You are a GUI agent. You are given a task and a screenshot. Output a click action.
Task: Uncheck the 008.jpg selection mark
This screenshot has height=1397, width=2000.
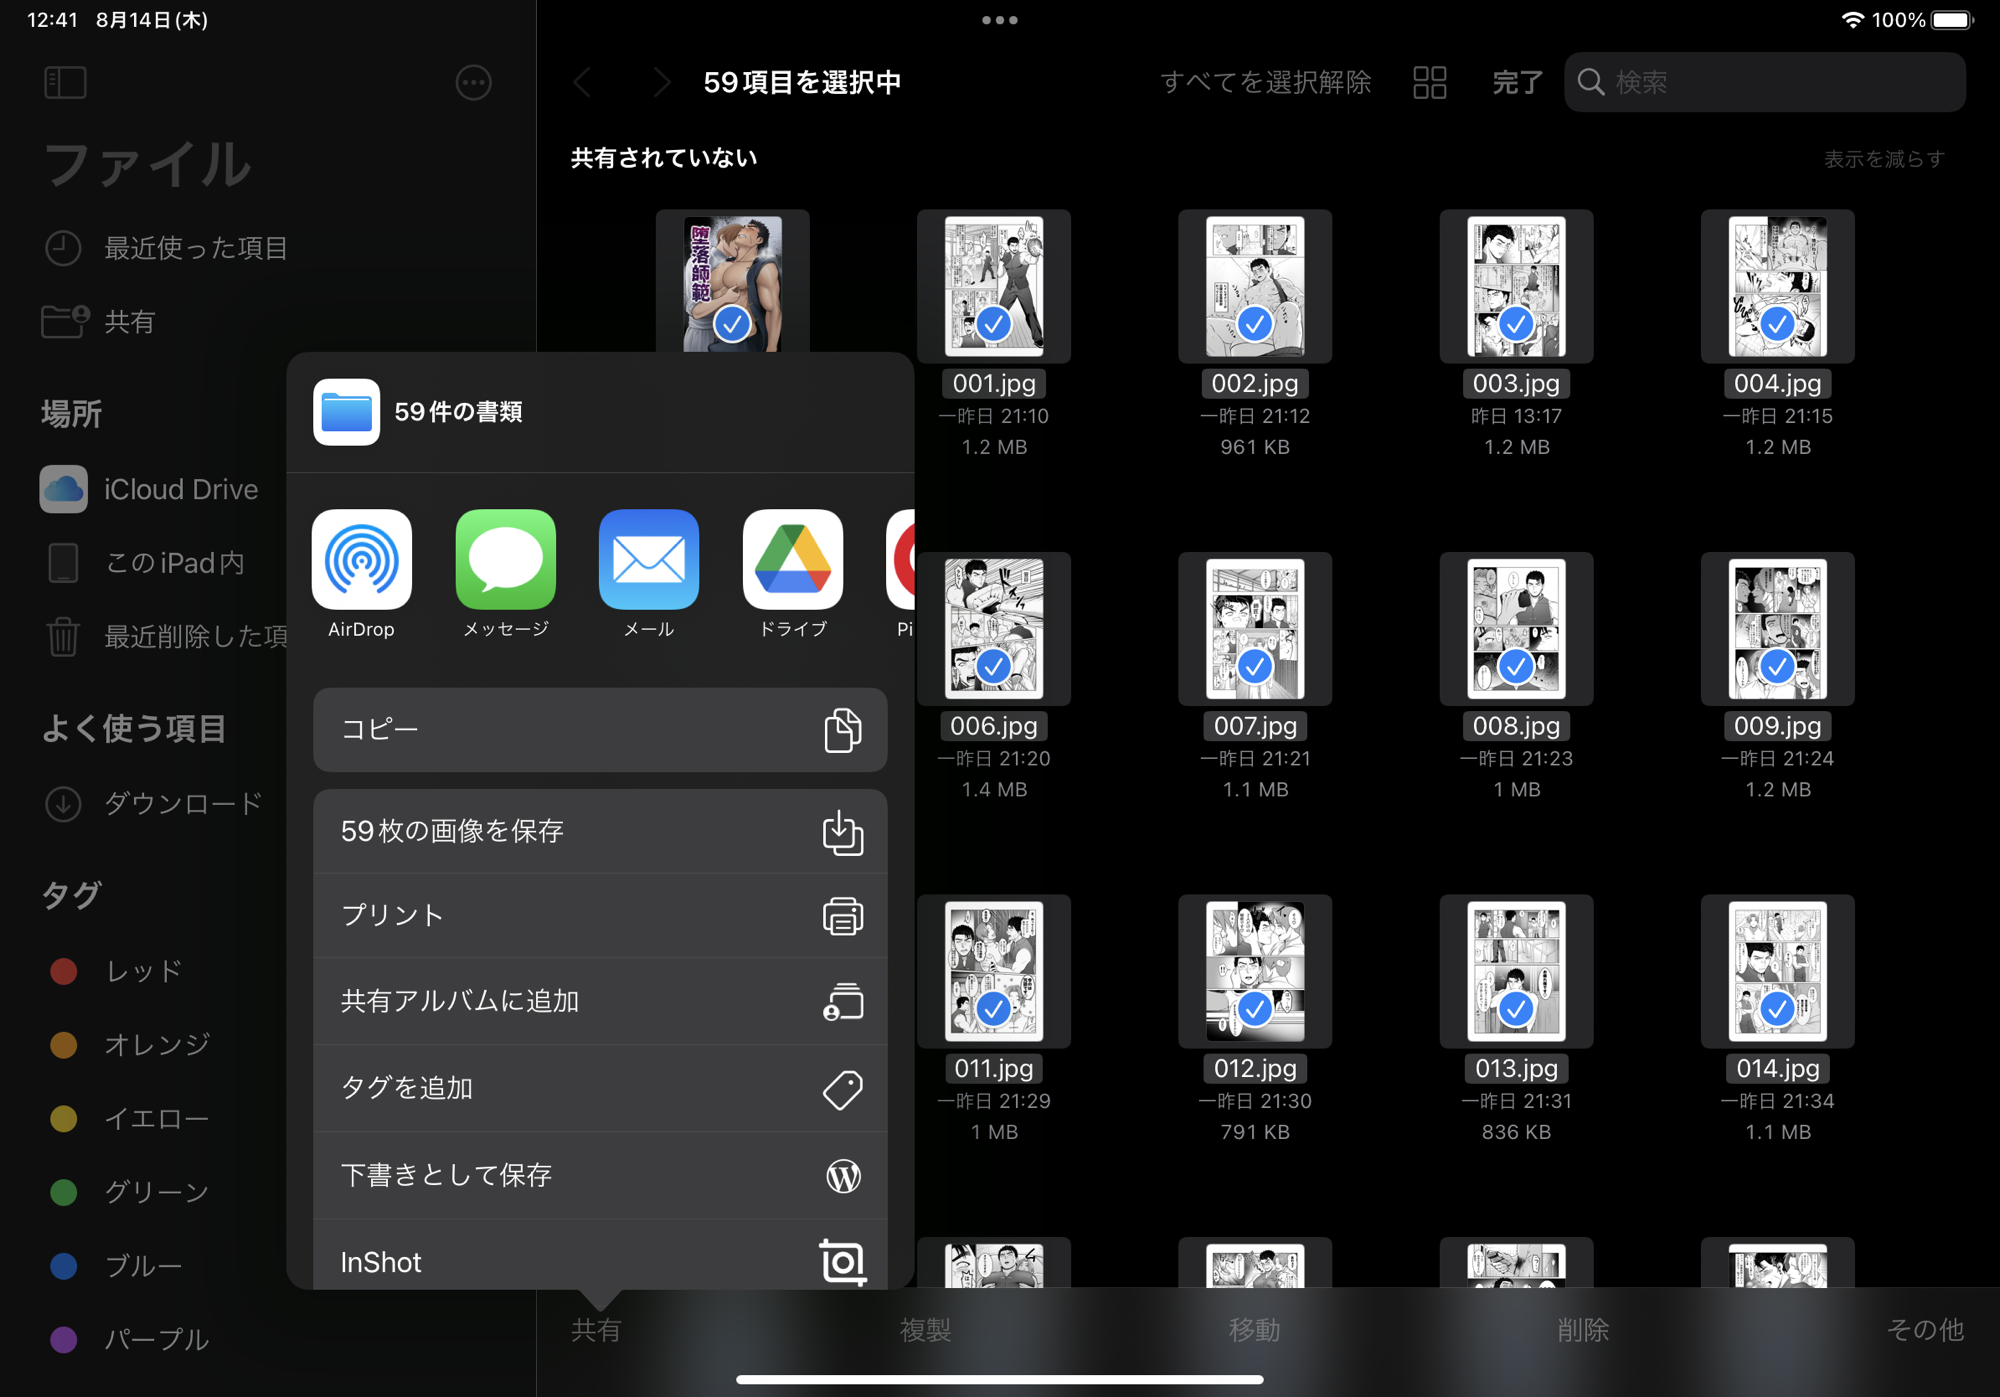[x=1515, y=666]
